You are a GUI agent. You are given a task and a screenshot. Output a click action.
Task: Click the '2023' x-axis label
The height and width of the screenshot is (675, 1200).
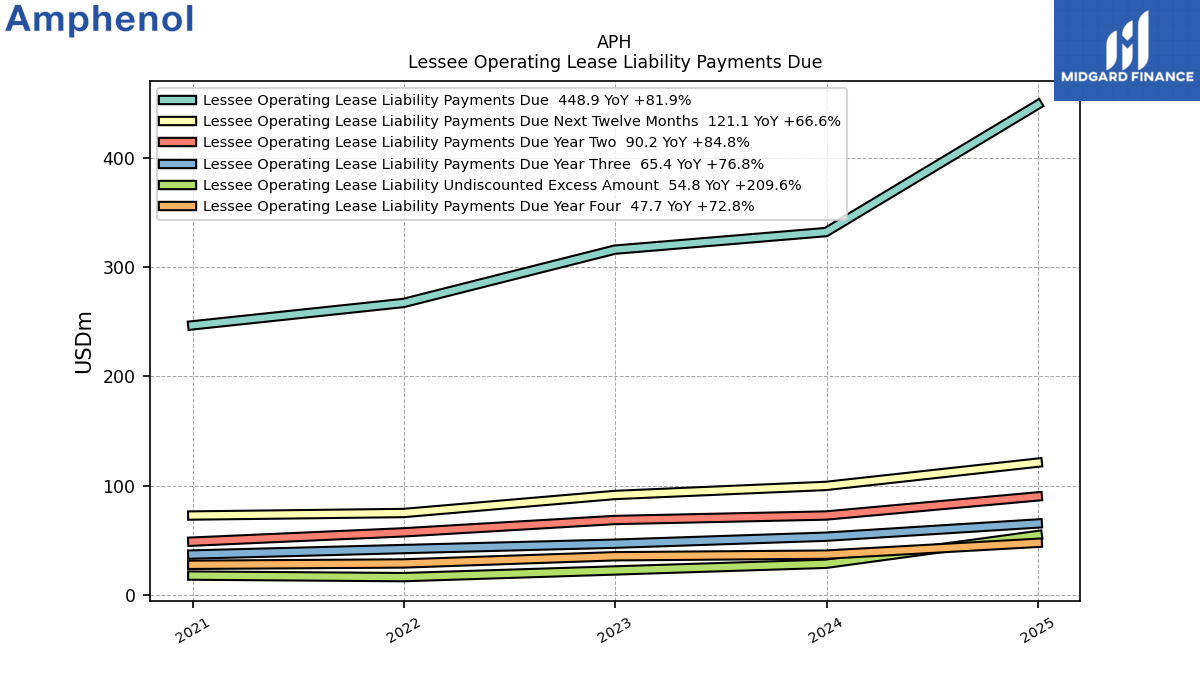click(x=614, y=630)
